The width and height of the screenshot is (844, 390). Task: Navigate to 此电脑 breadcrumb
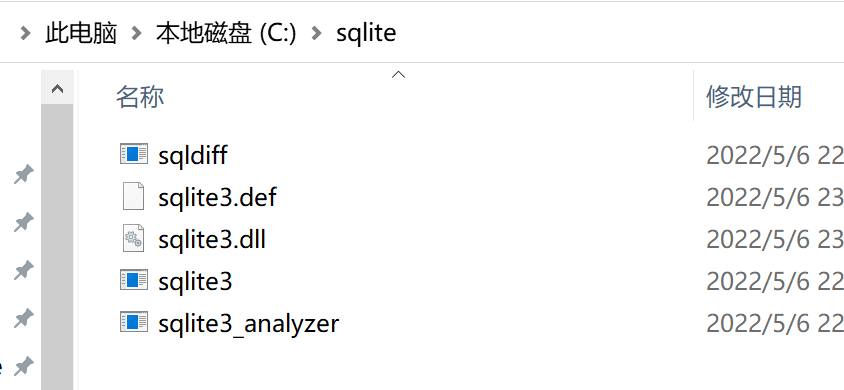coord(81,33)
